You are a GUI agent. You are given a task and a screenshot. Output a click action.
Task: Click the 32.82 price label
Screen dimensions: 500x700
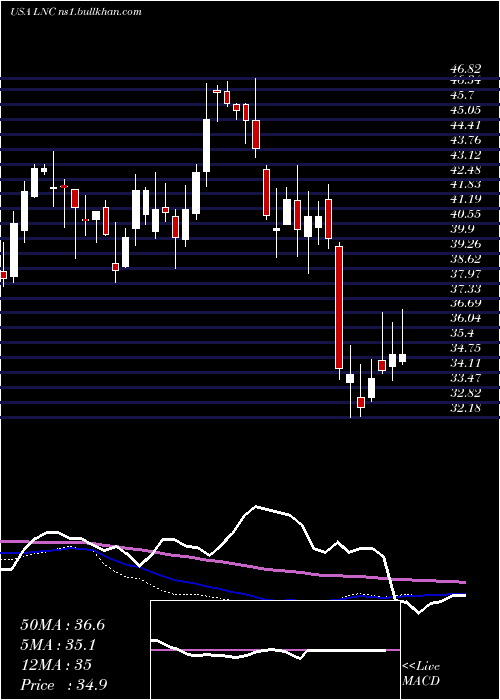tap(466, 393)
